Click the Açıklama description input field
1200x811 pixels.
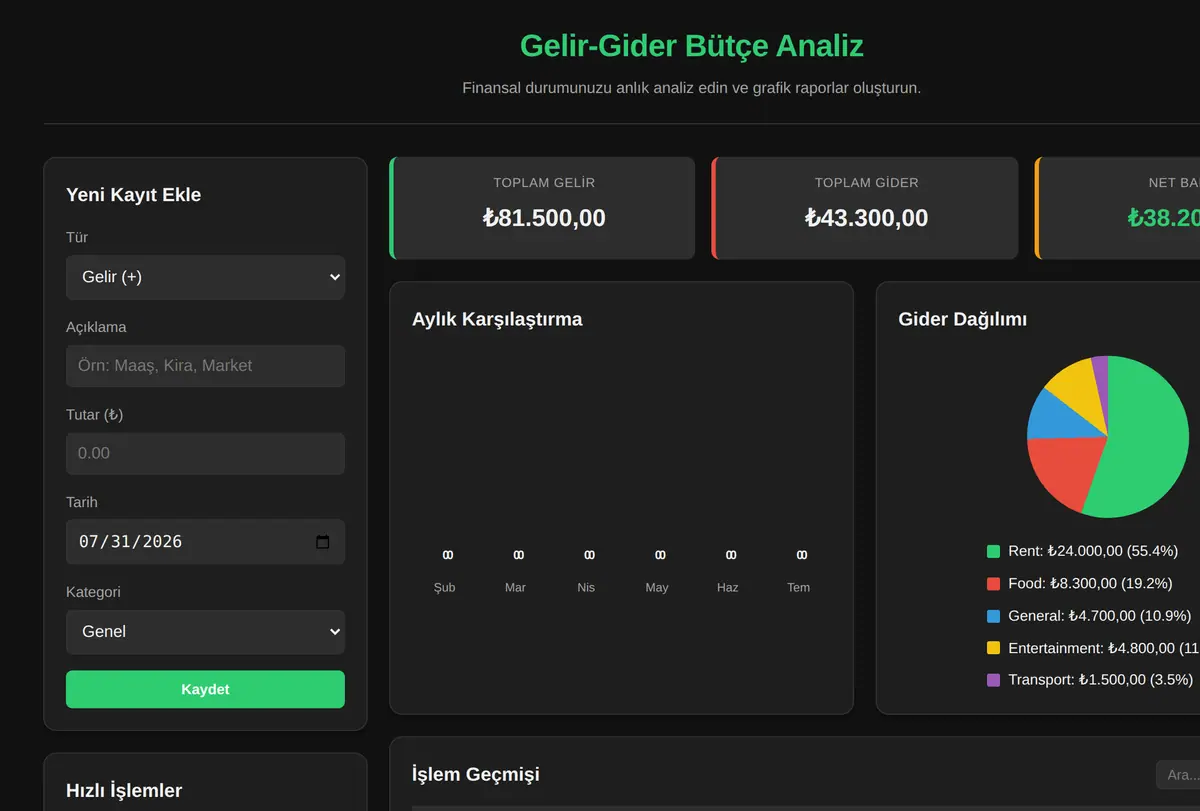205,366
